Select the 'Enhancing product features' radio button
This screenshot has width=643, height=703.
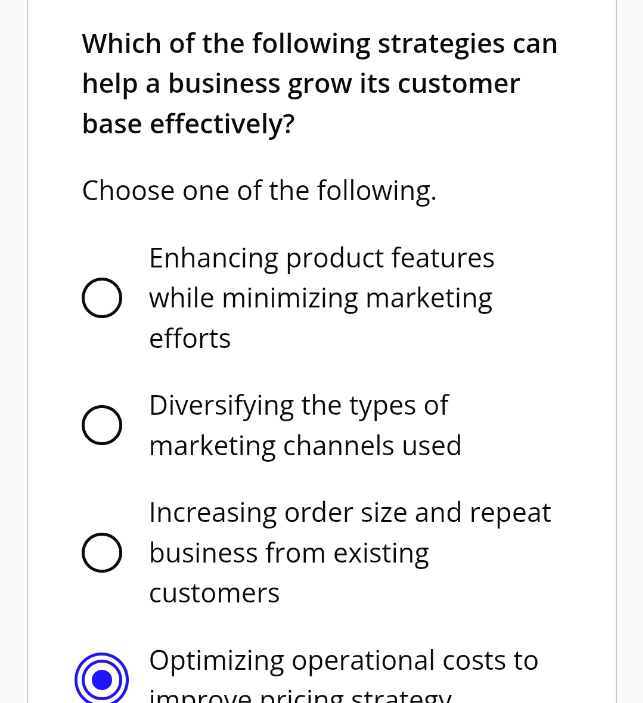pos(102,298)
